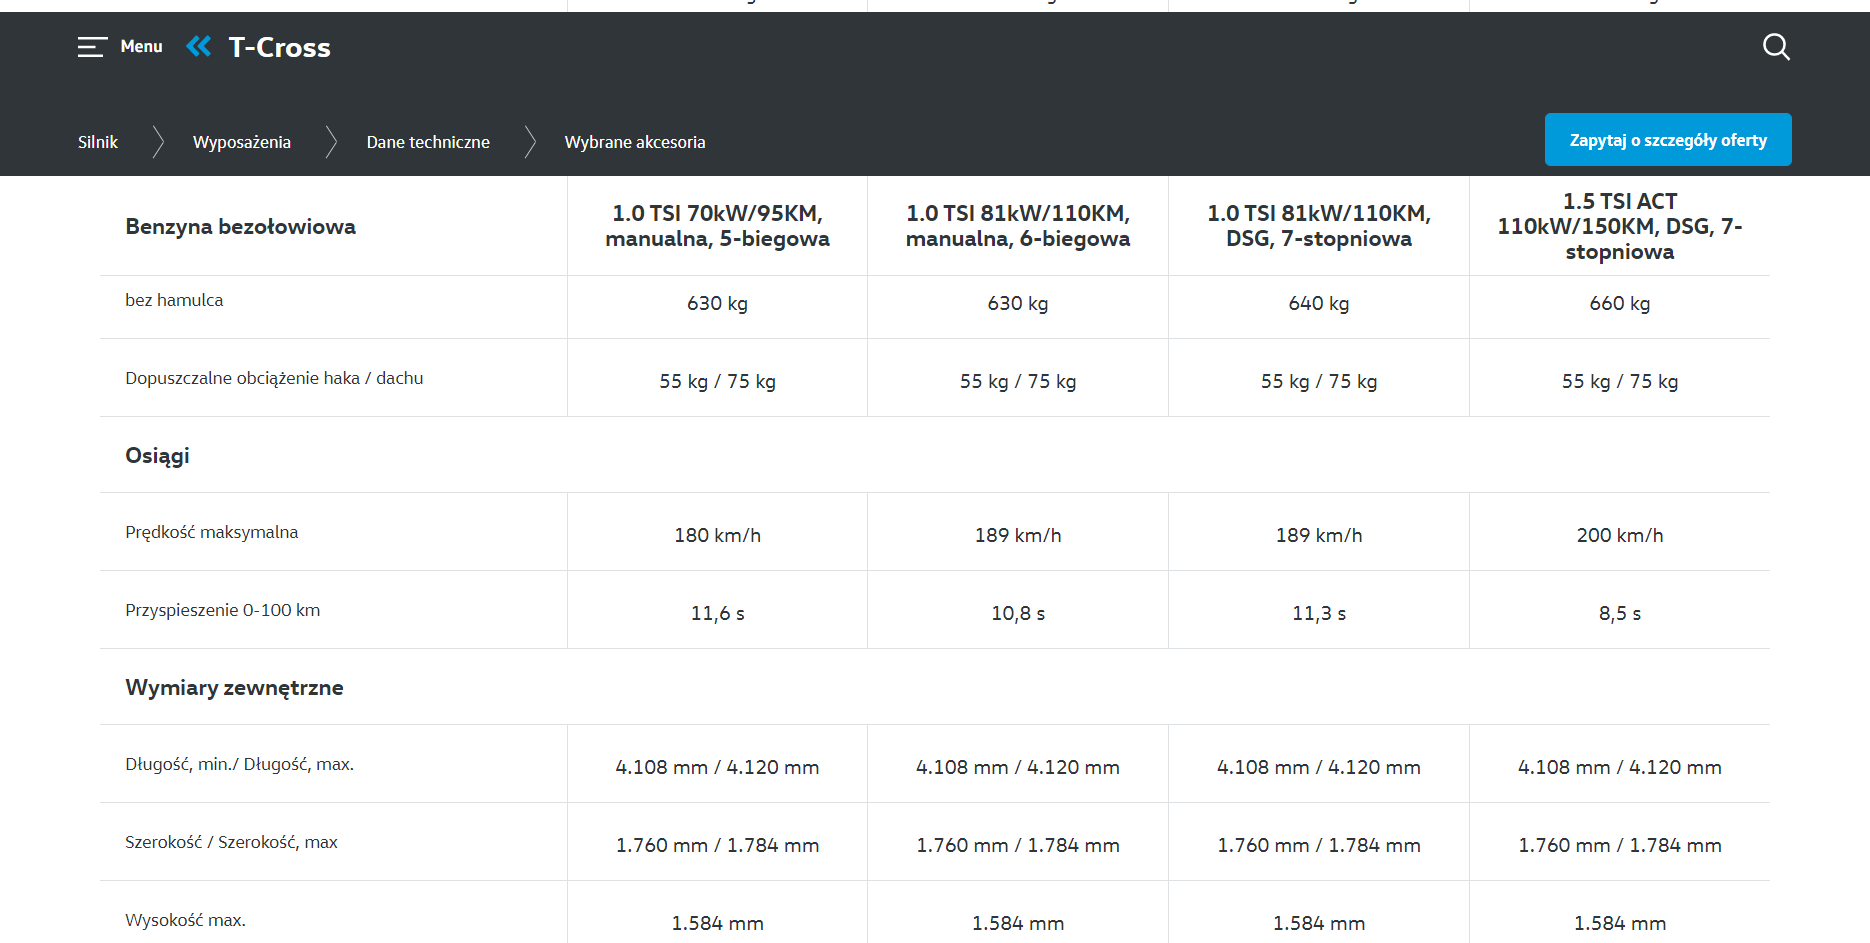This screenshot has height=943, width=1870.
Task: Open the hamburger Menu icon
Action: point(92,47)
